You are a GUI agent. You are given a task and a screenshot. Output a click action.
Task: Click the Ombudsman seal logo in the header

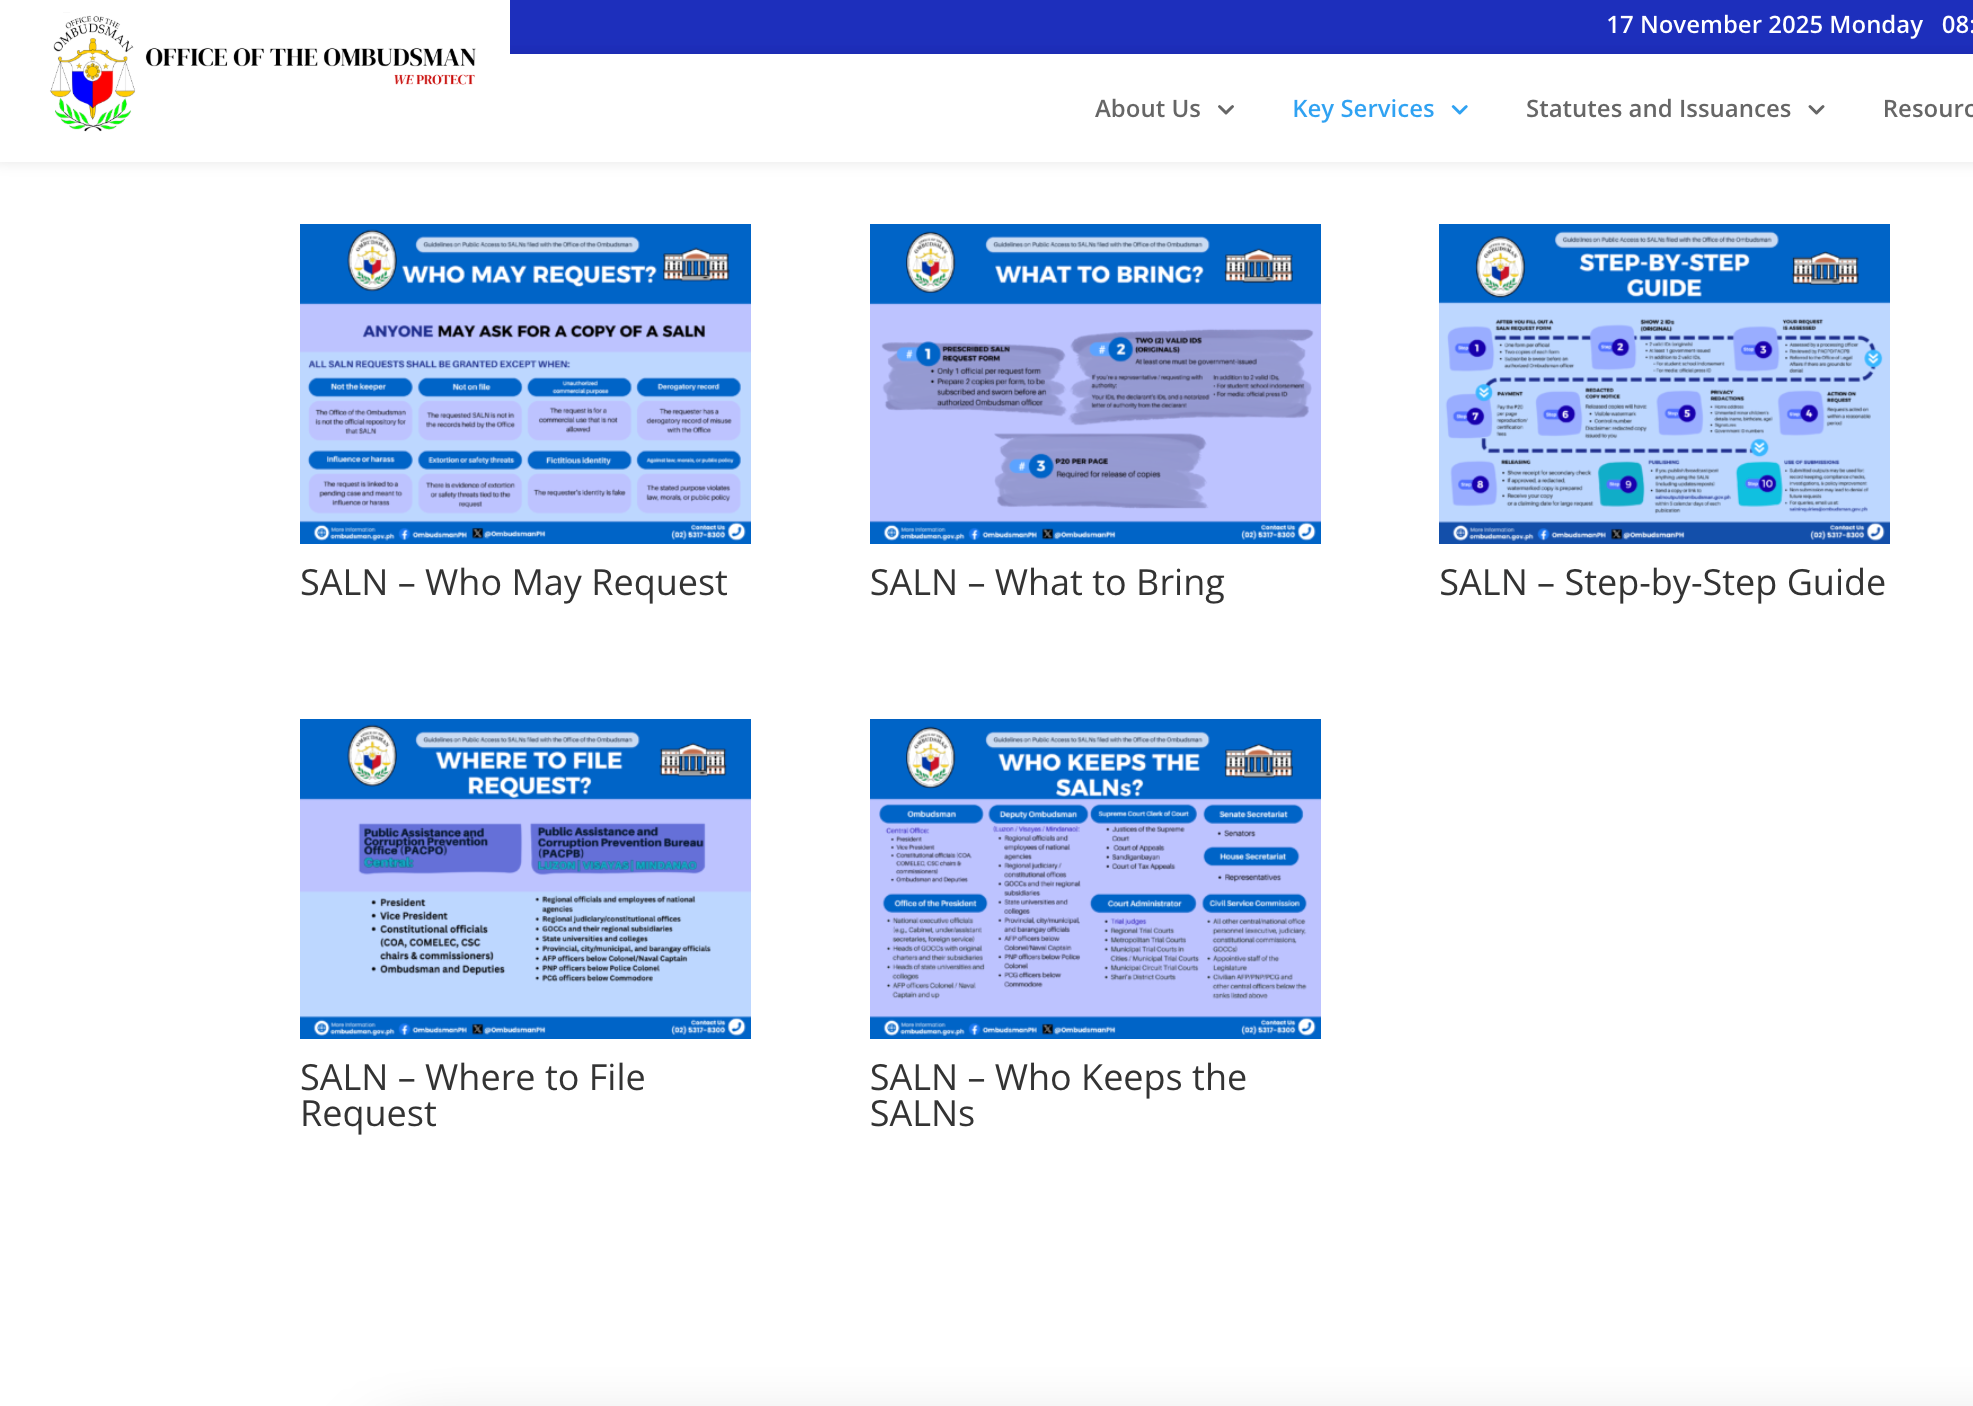tap(92, 74)
